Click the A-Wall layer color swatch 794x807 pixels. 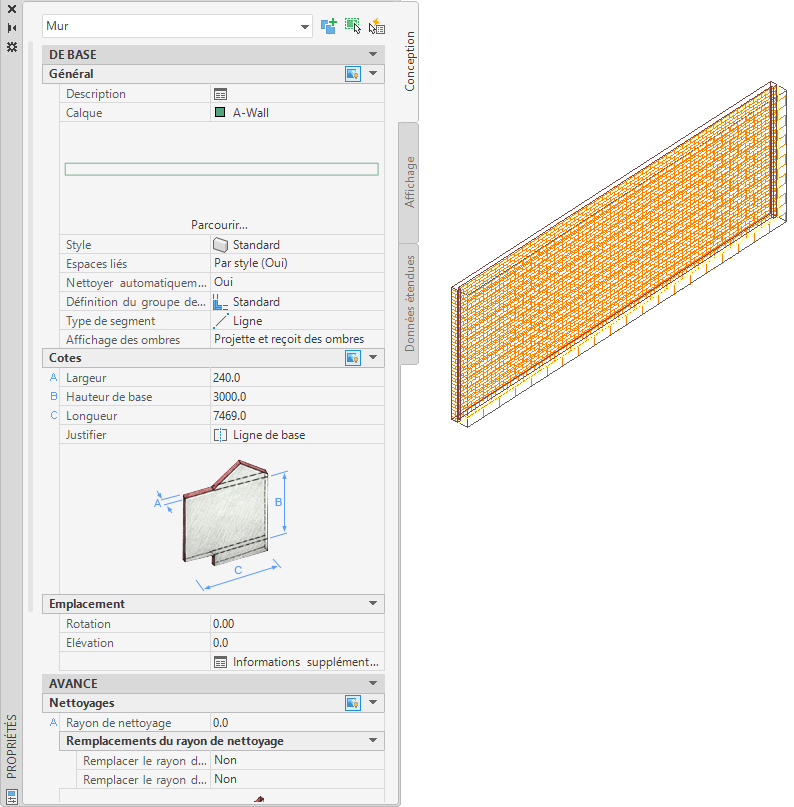point(220,112)
